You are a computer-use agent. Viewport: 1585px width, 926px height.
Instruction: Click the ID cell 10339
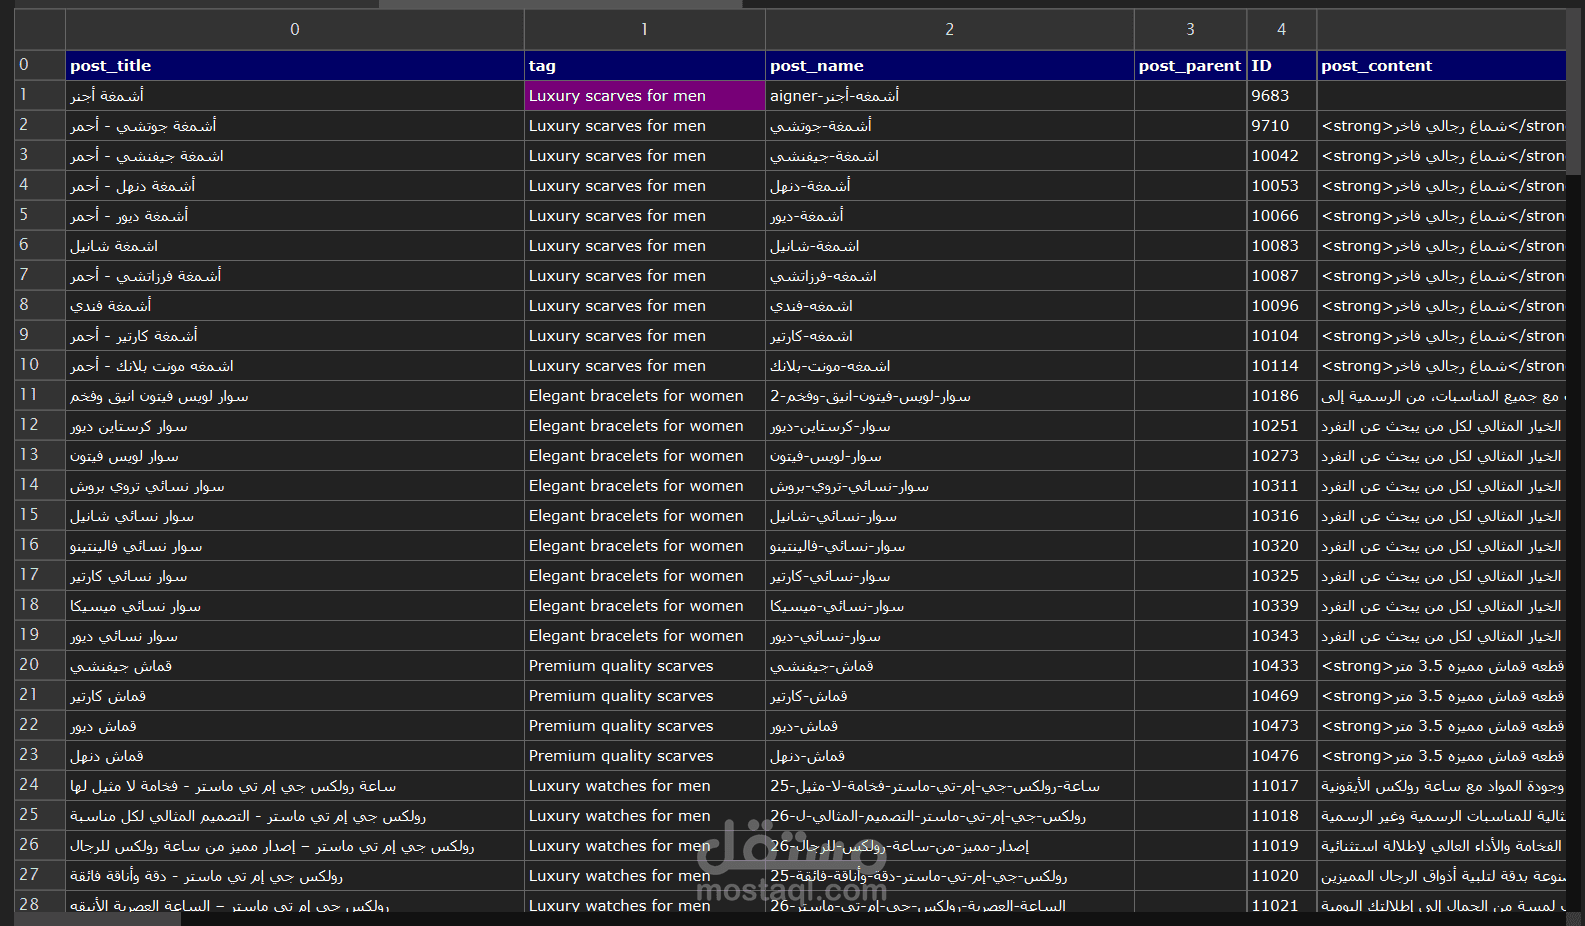(1282, 606)
